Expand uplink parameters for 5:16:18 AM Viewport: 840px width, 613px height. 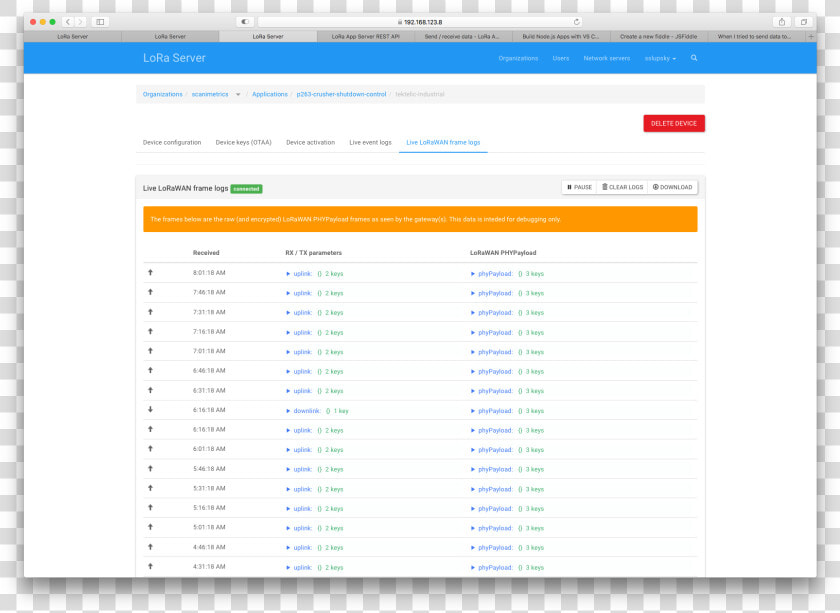(288, 509)
